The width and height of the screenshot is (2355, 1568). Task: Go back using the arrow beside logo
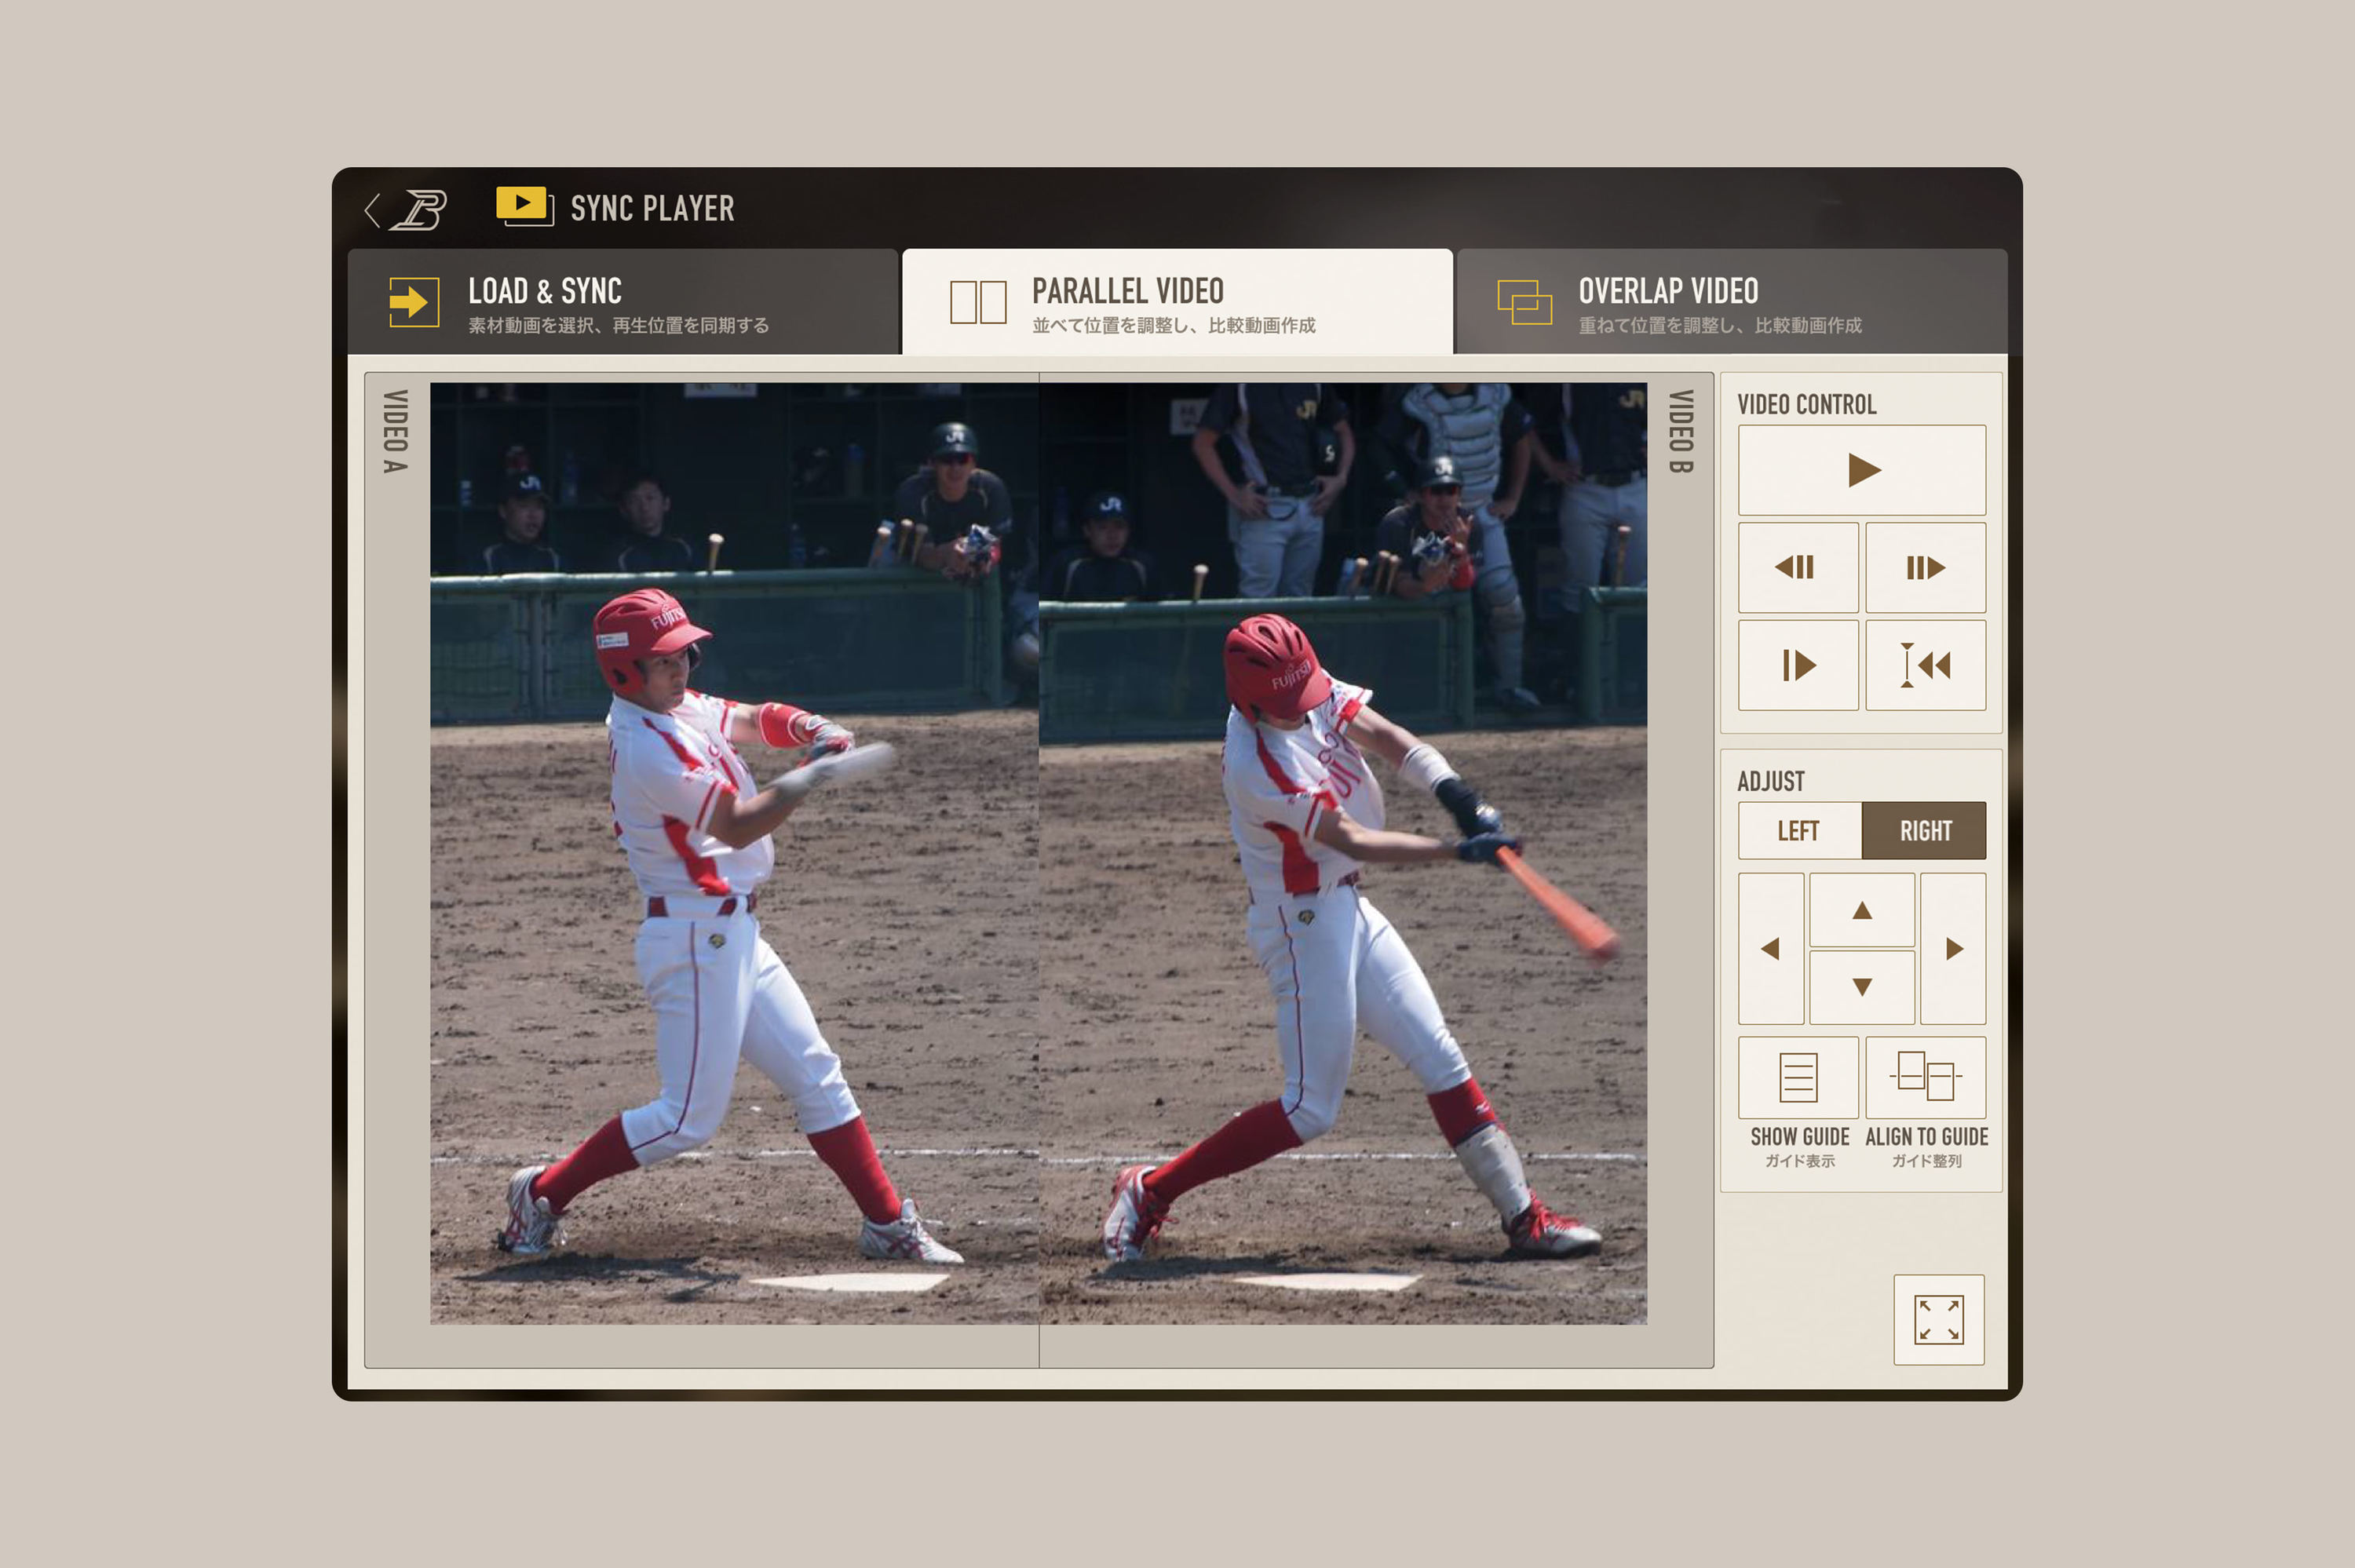click(x=372, y=210)
